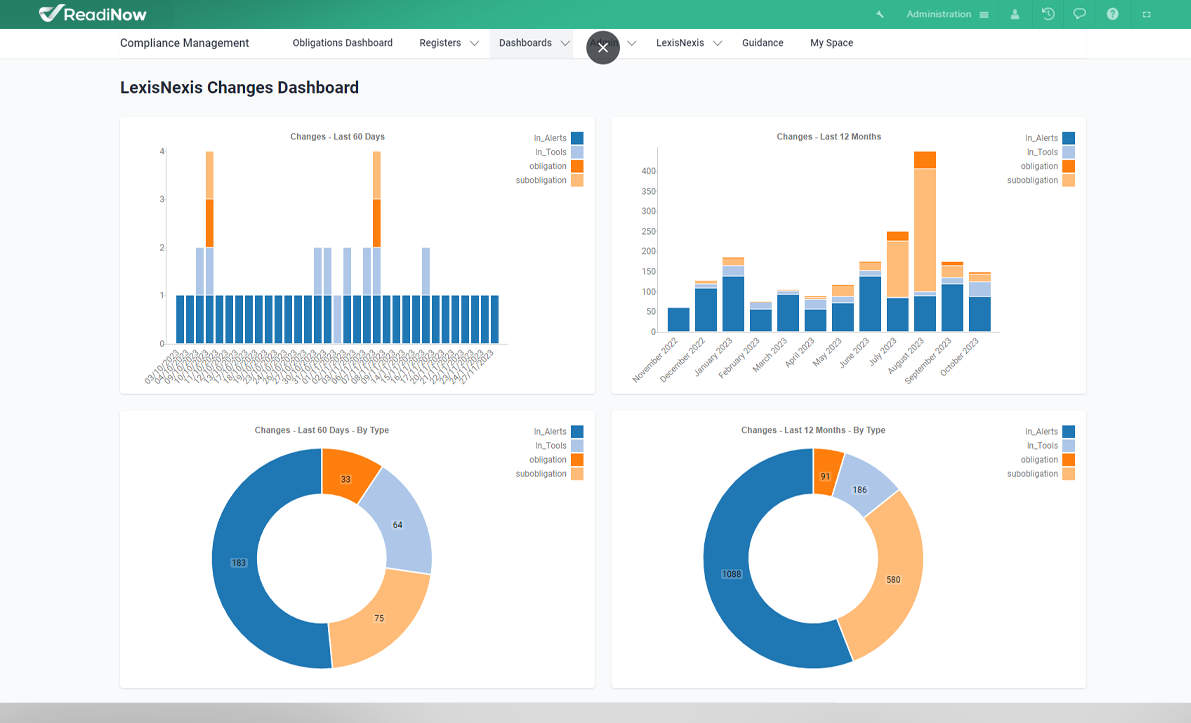The width and height of the screenshot is (1191, 723).
Task: Open the user profile icon
Action: 1015,14
